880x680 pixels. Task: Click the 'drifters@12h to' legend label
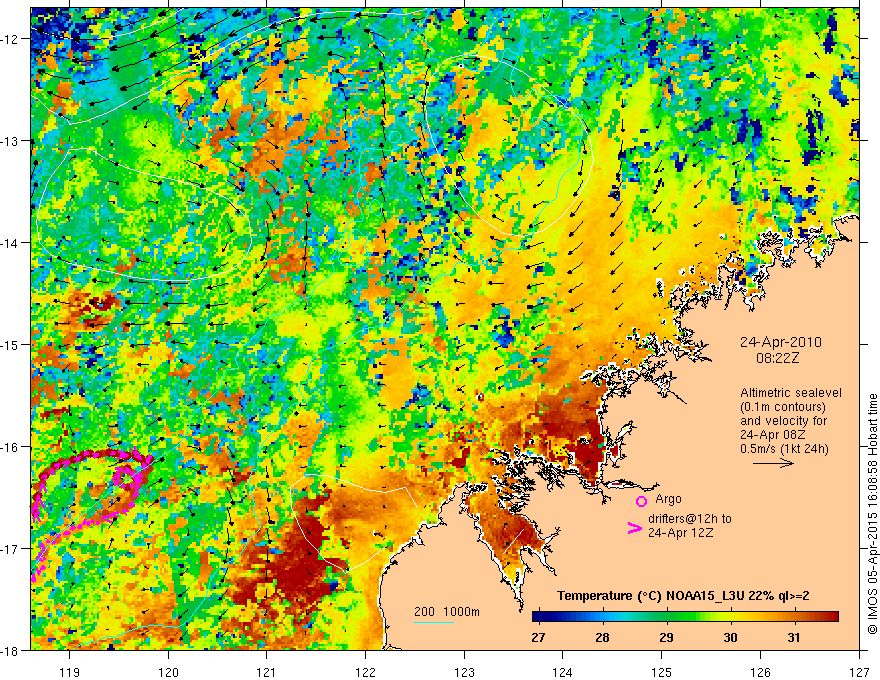click(690, 518)
